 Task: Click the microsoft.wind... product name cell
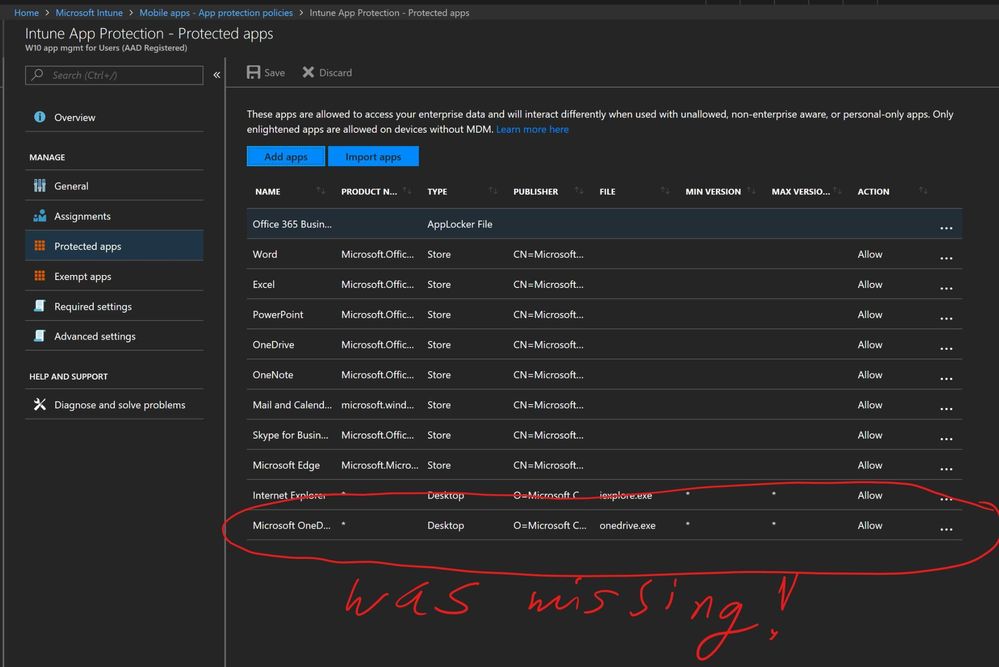pyautogui.click(x=377, y=405)
